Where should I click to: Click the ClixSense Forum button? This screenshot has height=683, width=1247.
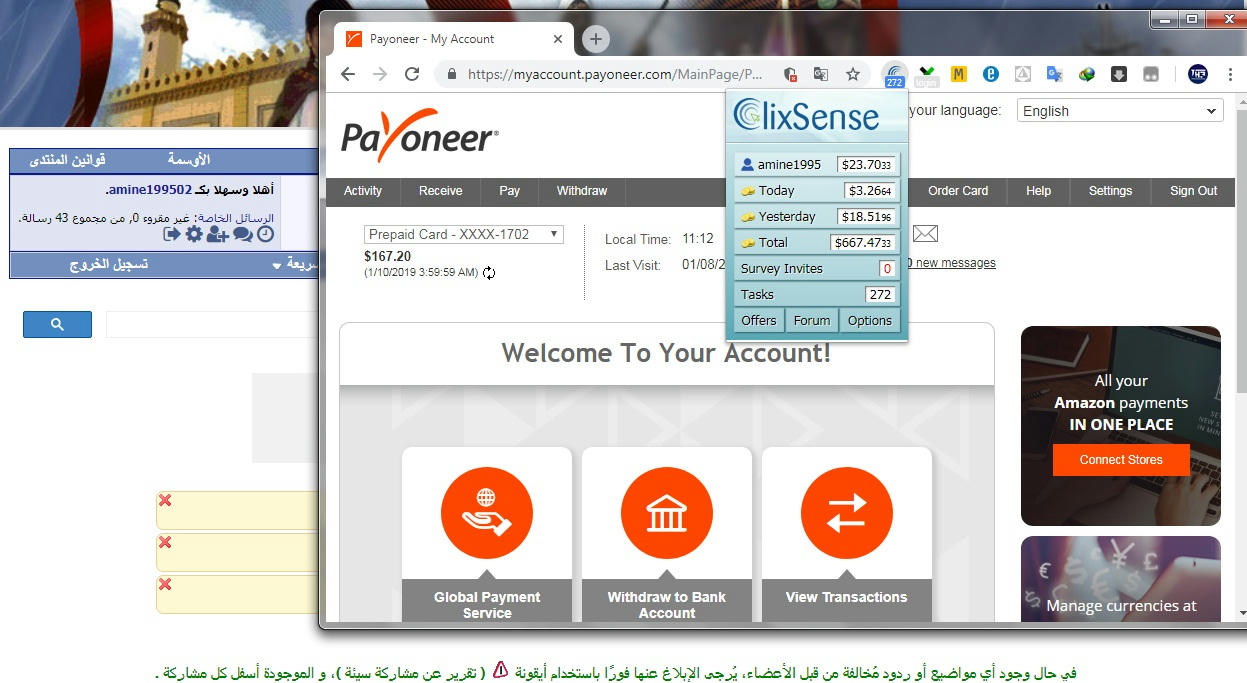[812, 320]
